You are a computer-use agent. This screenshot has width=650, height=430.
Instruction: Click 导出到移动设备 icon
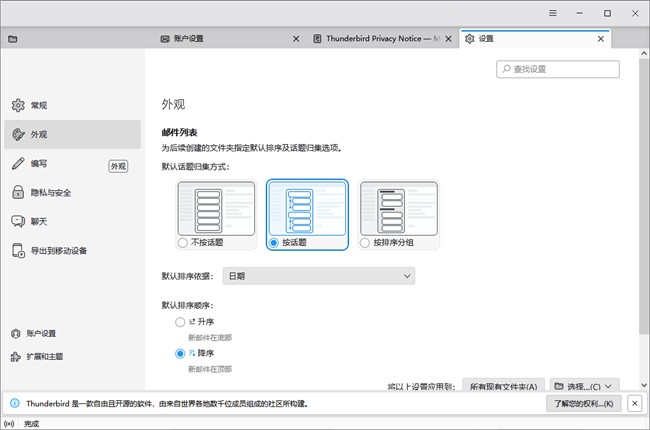[x=17, y=250]
